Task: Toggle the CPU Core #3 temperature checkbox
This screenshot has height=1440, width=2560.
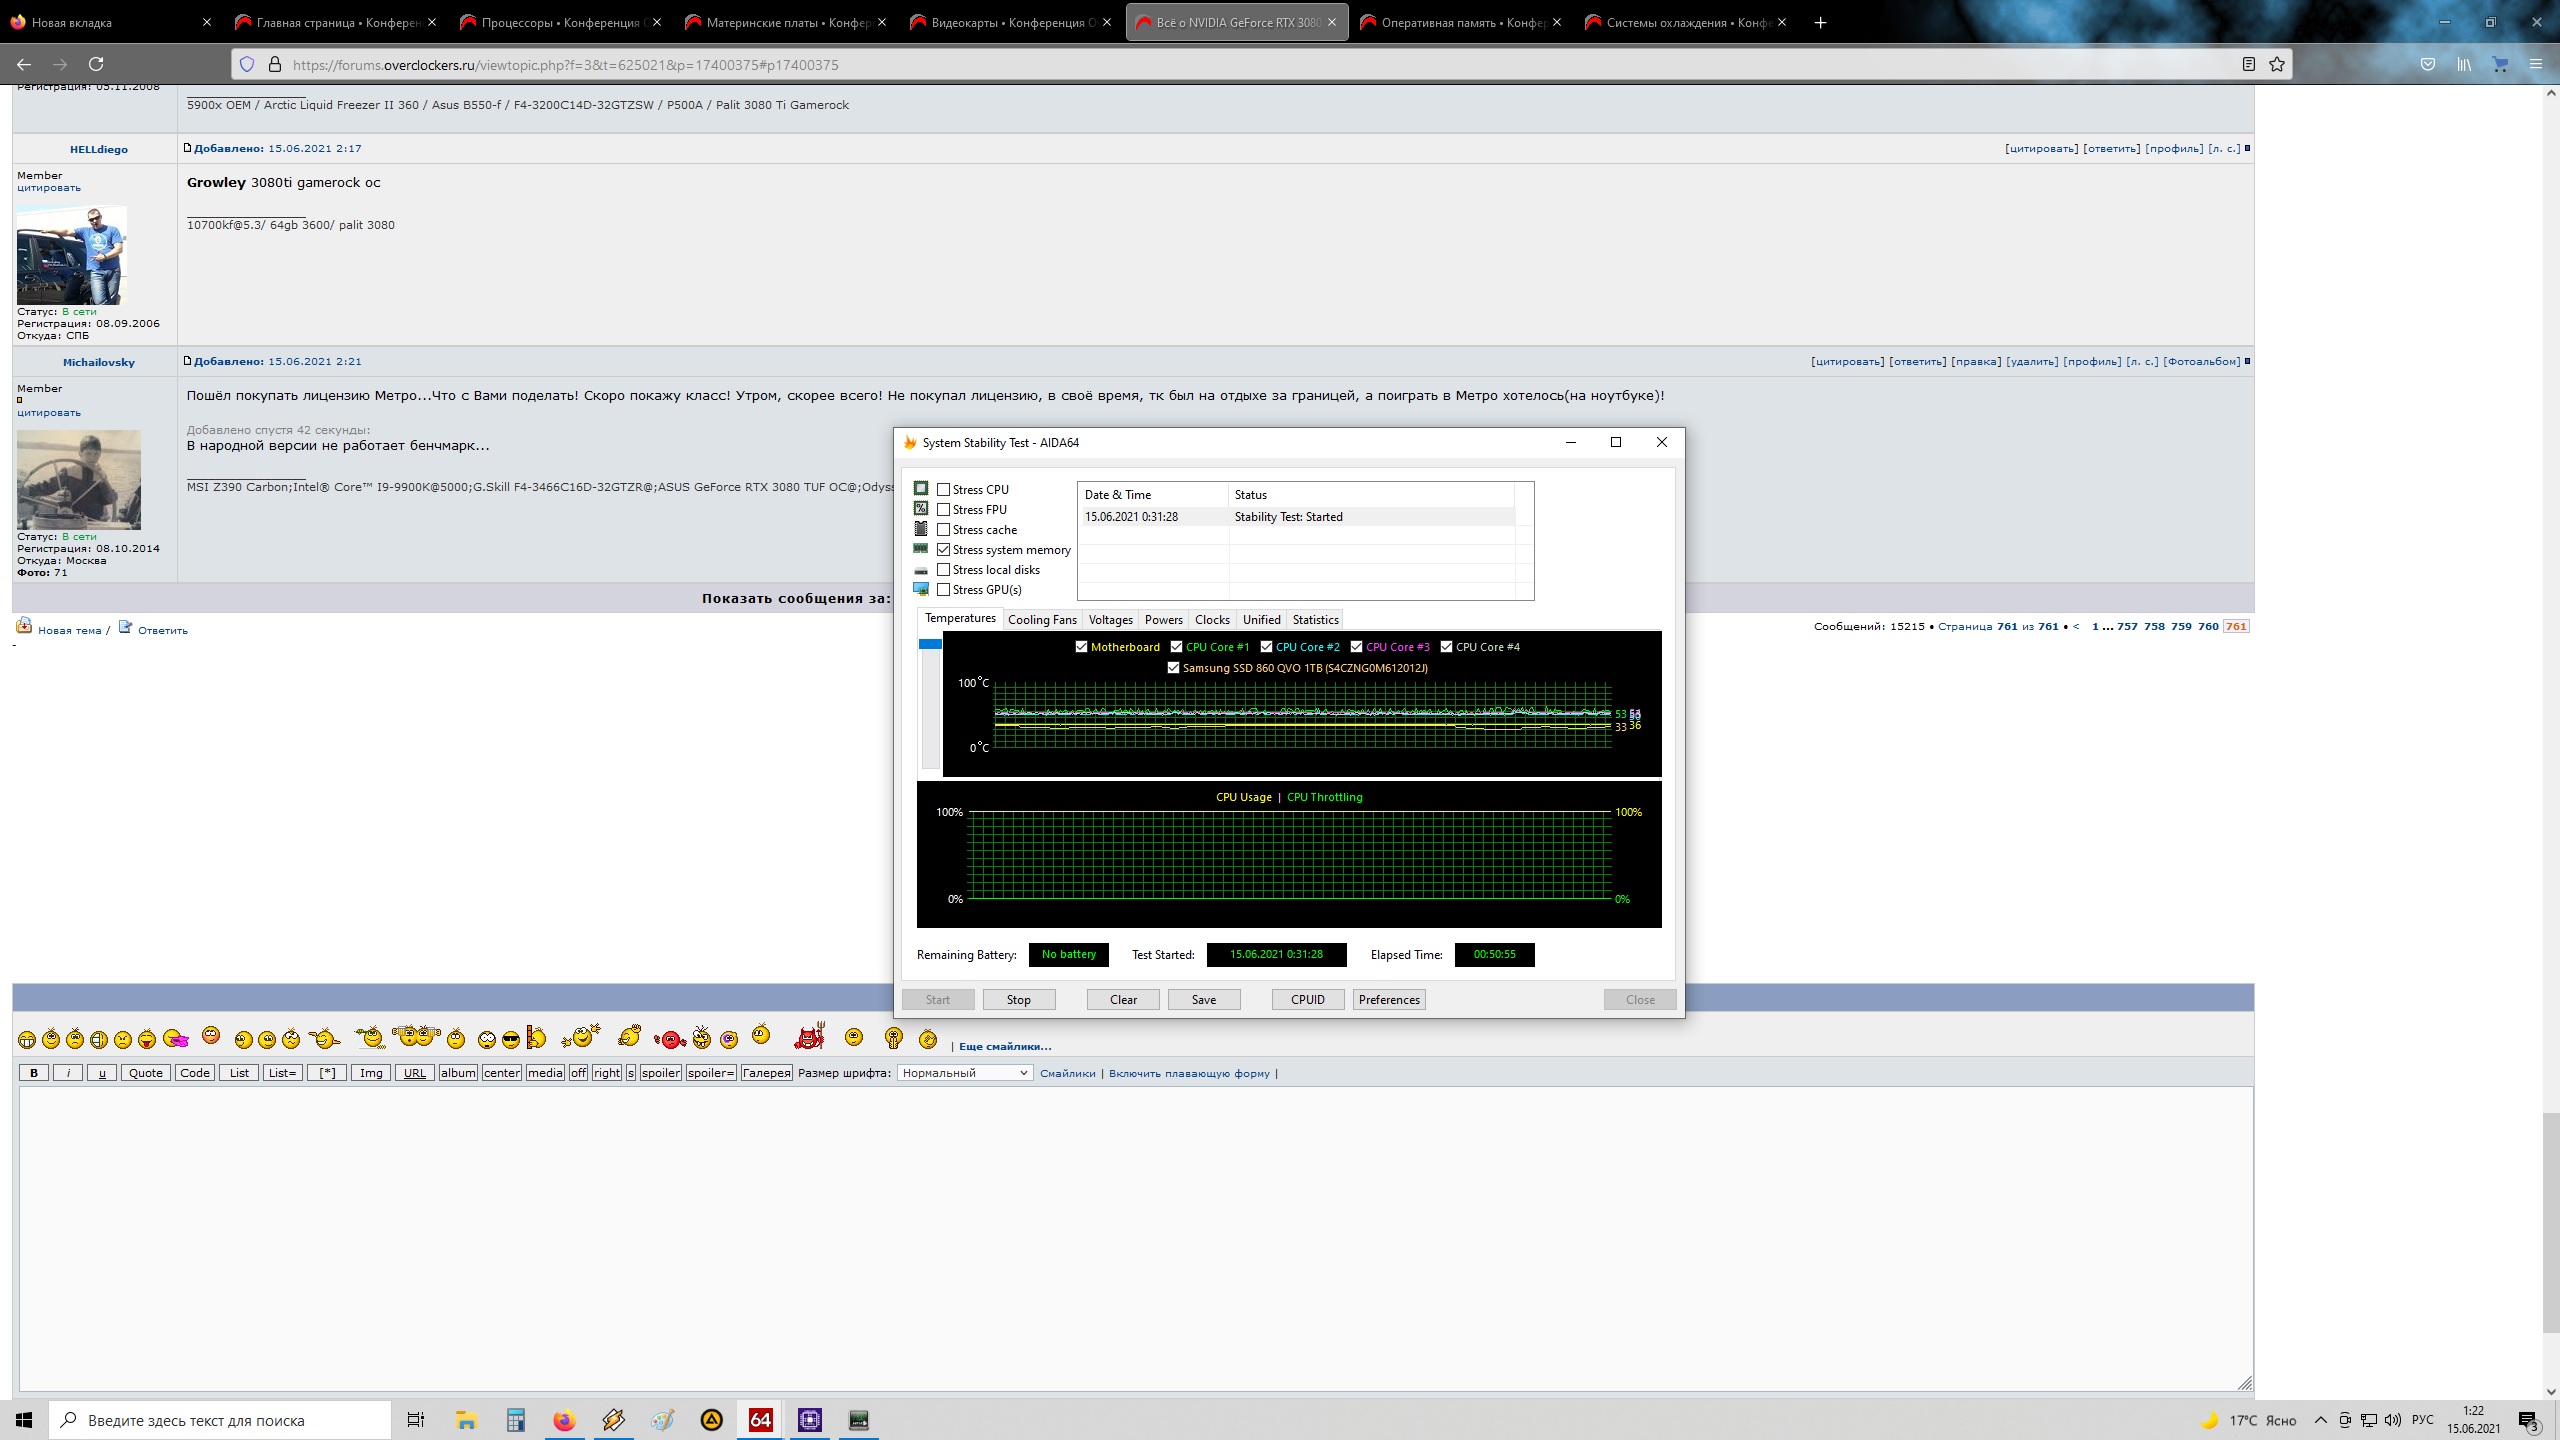Action: 1356,647
